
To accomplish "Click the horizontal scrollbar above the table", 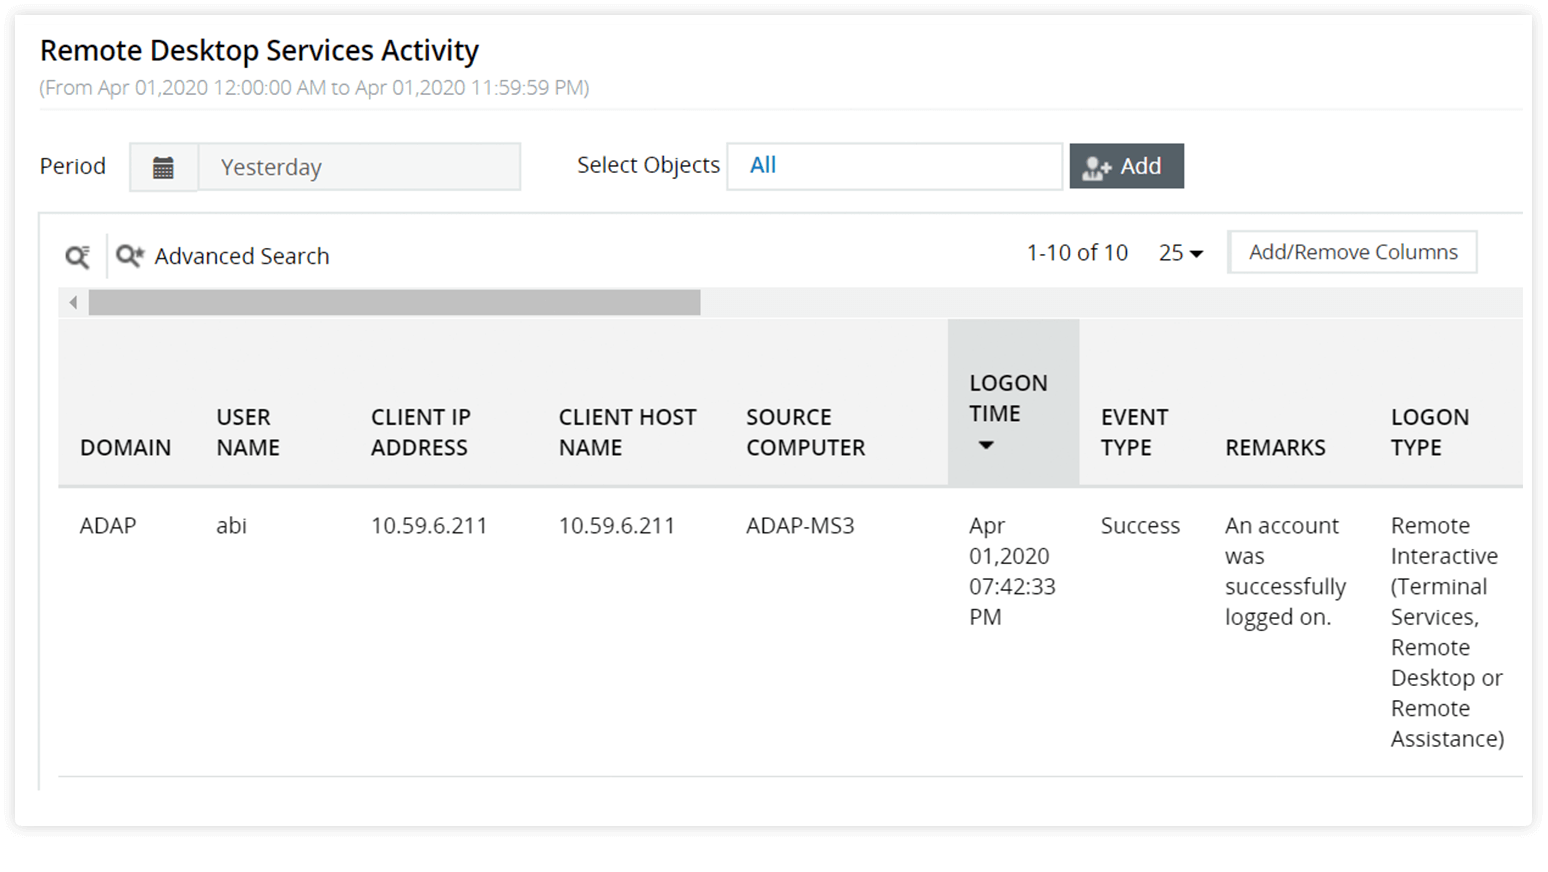I will click(x=394, y=301).
